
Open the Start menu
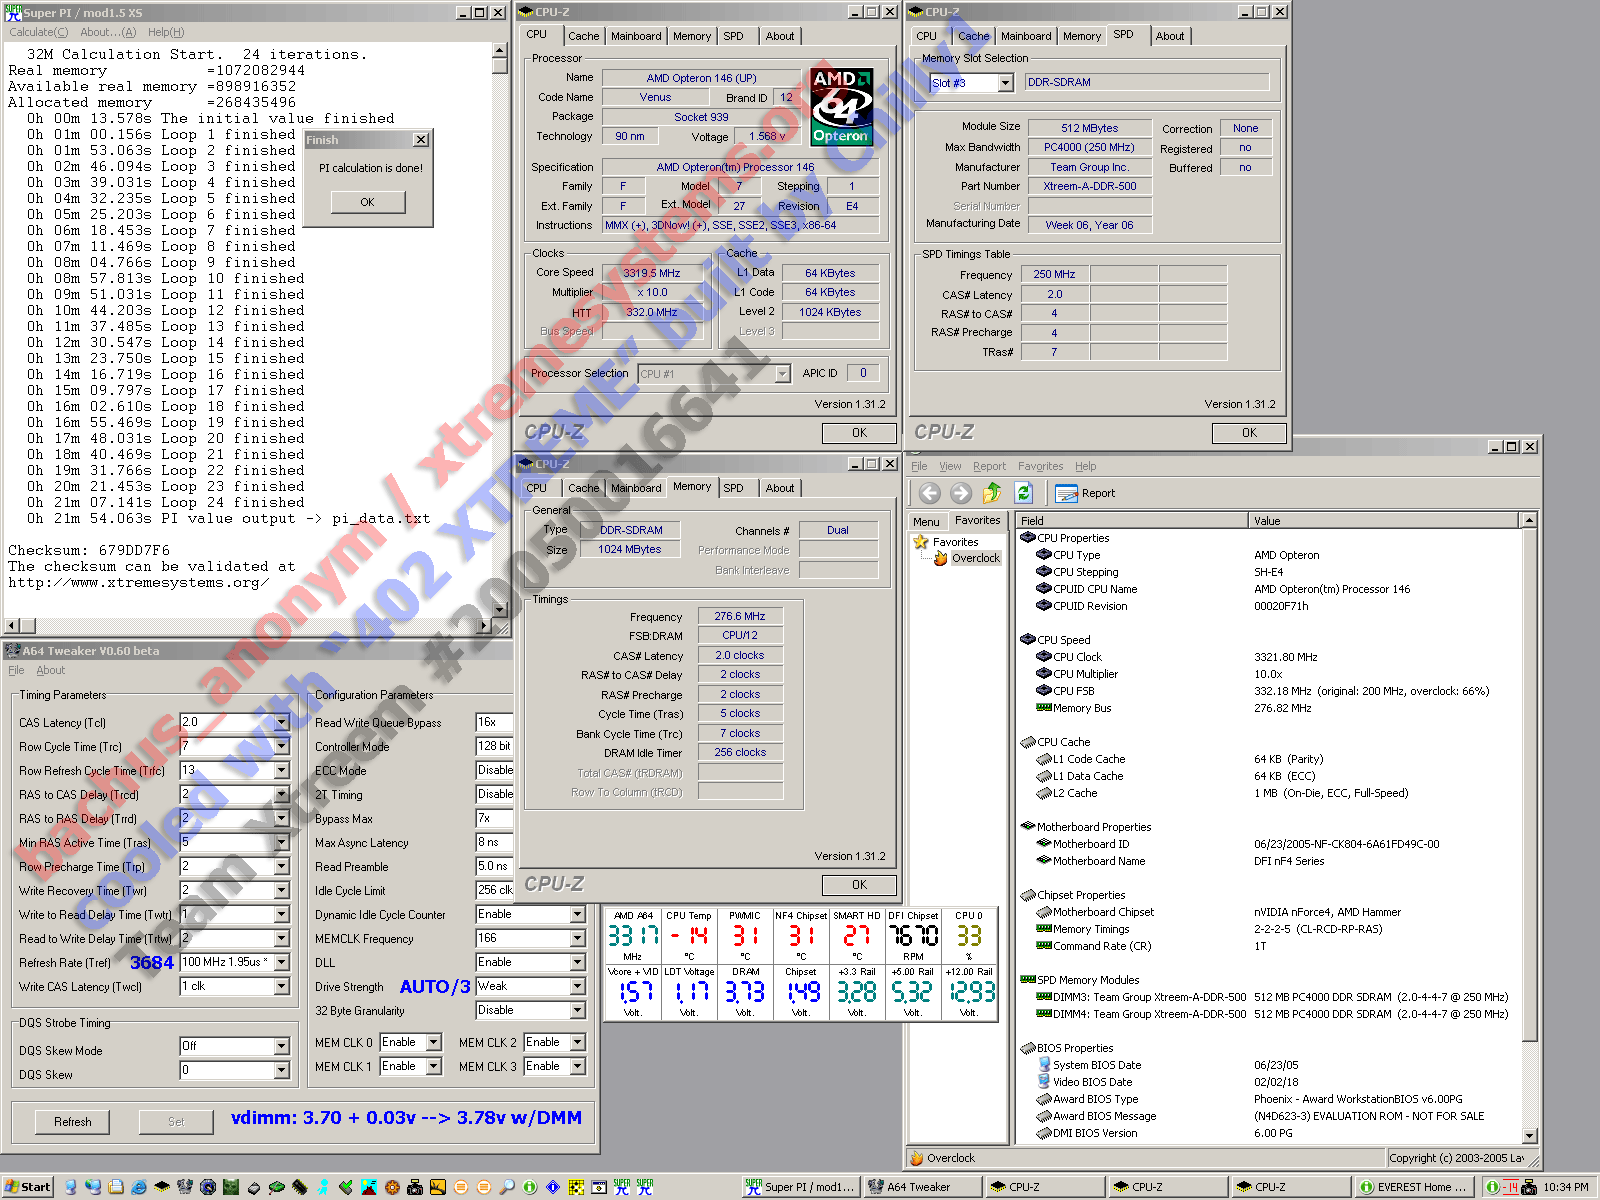coord(28,1187)
